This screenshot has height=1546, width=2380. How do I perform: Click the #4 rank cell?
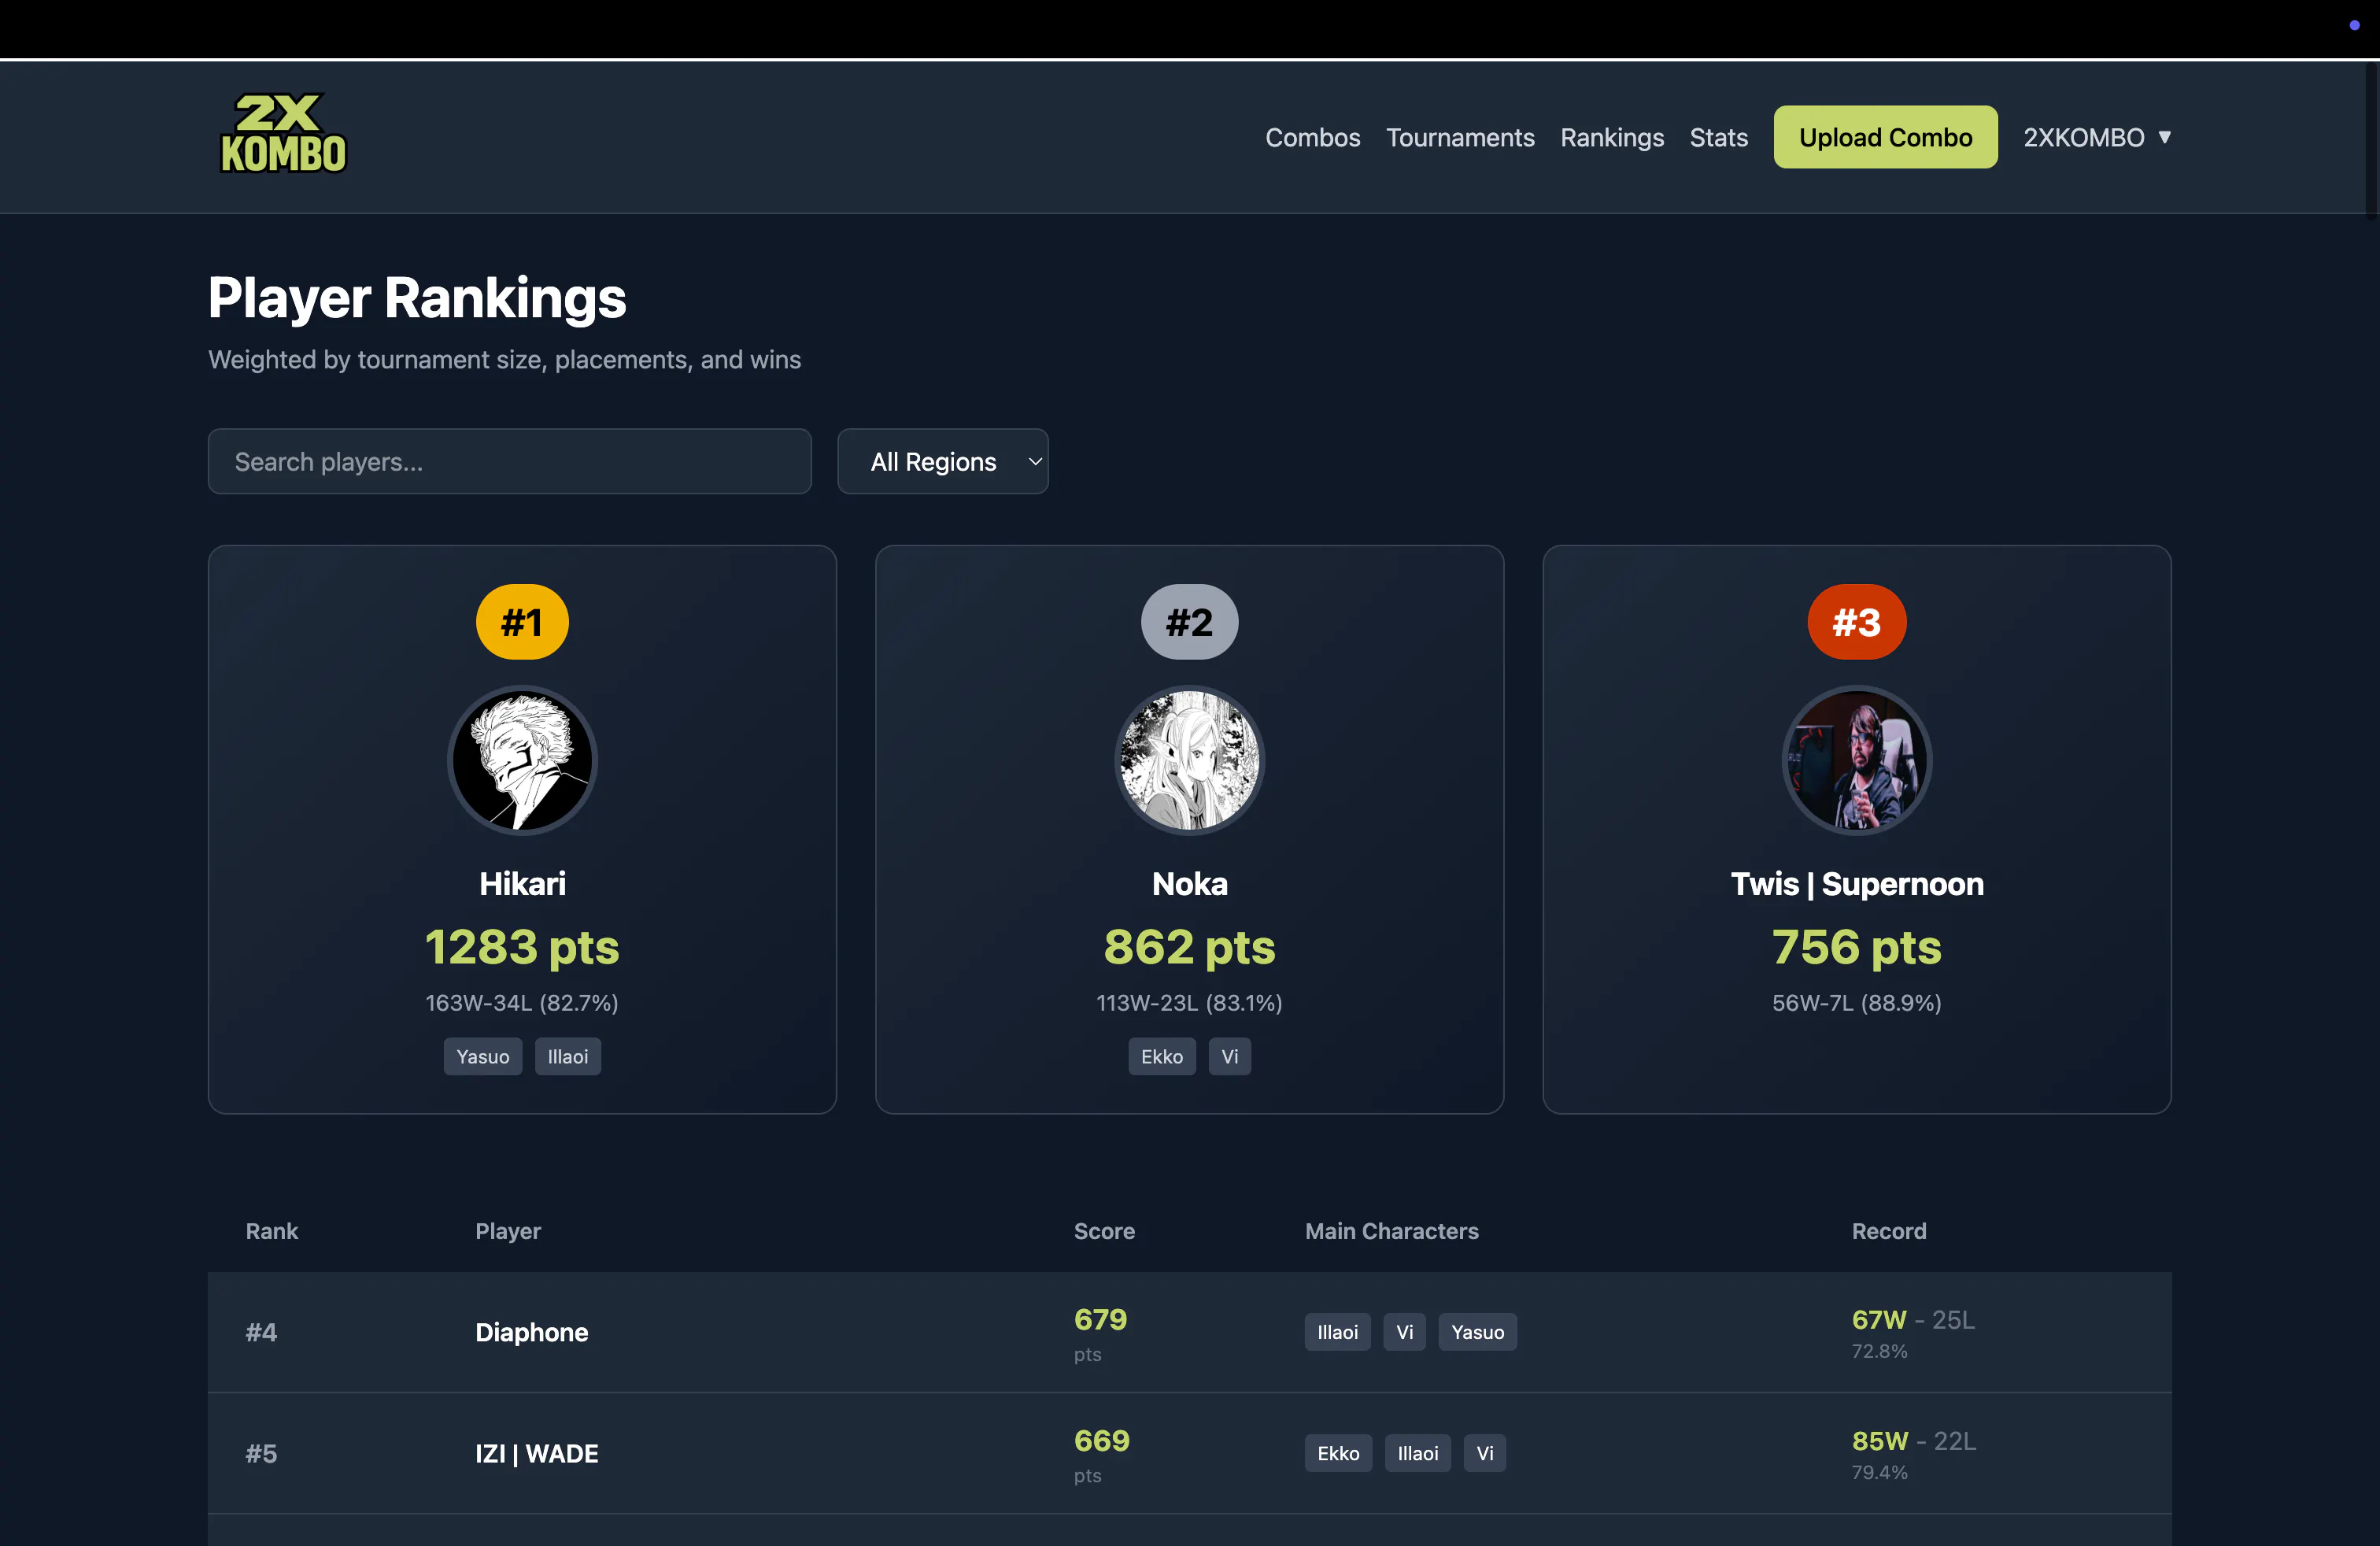click(x=261, y=1332)
